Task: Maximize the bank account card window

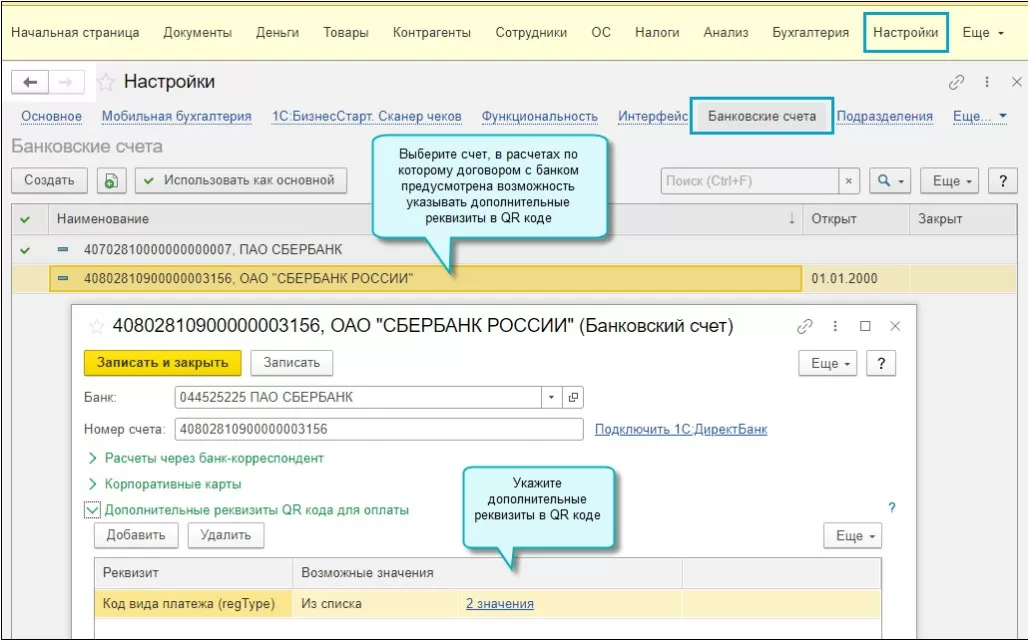Action: point(865,326)
